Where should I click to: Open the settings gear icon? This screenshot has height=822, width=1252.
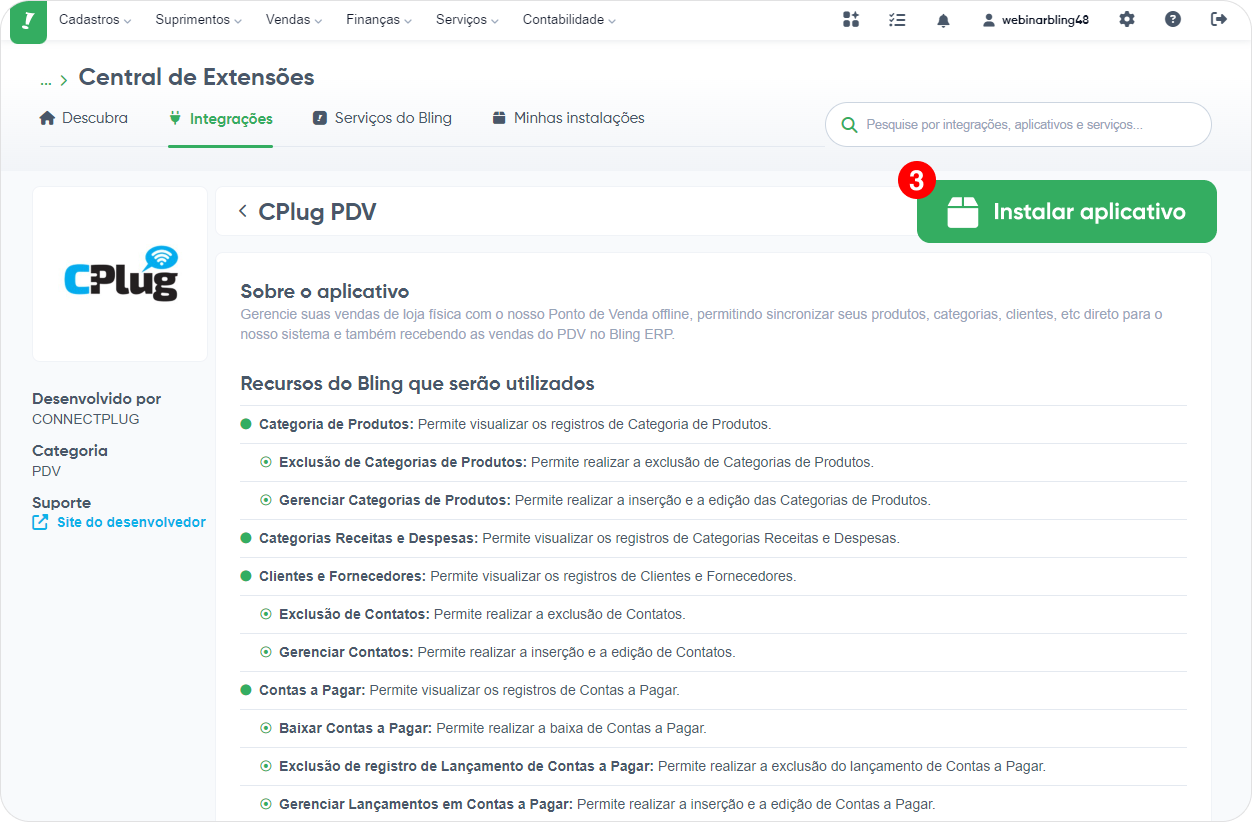(1127, 19)
